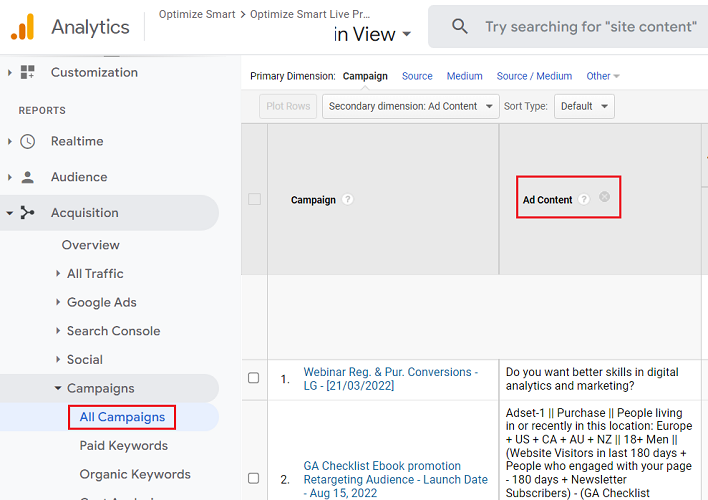The height and width of the screenshot is (500, 708).
Task: Select the Acquisition reports menu
Action: click(x=84, y=213)
